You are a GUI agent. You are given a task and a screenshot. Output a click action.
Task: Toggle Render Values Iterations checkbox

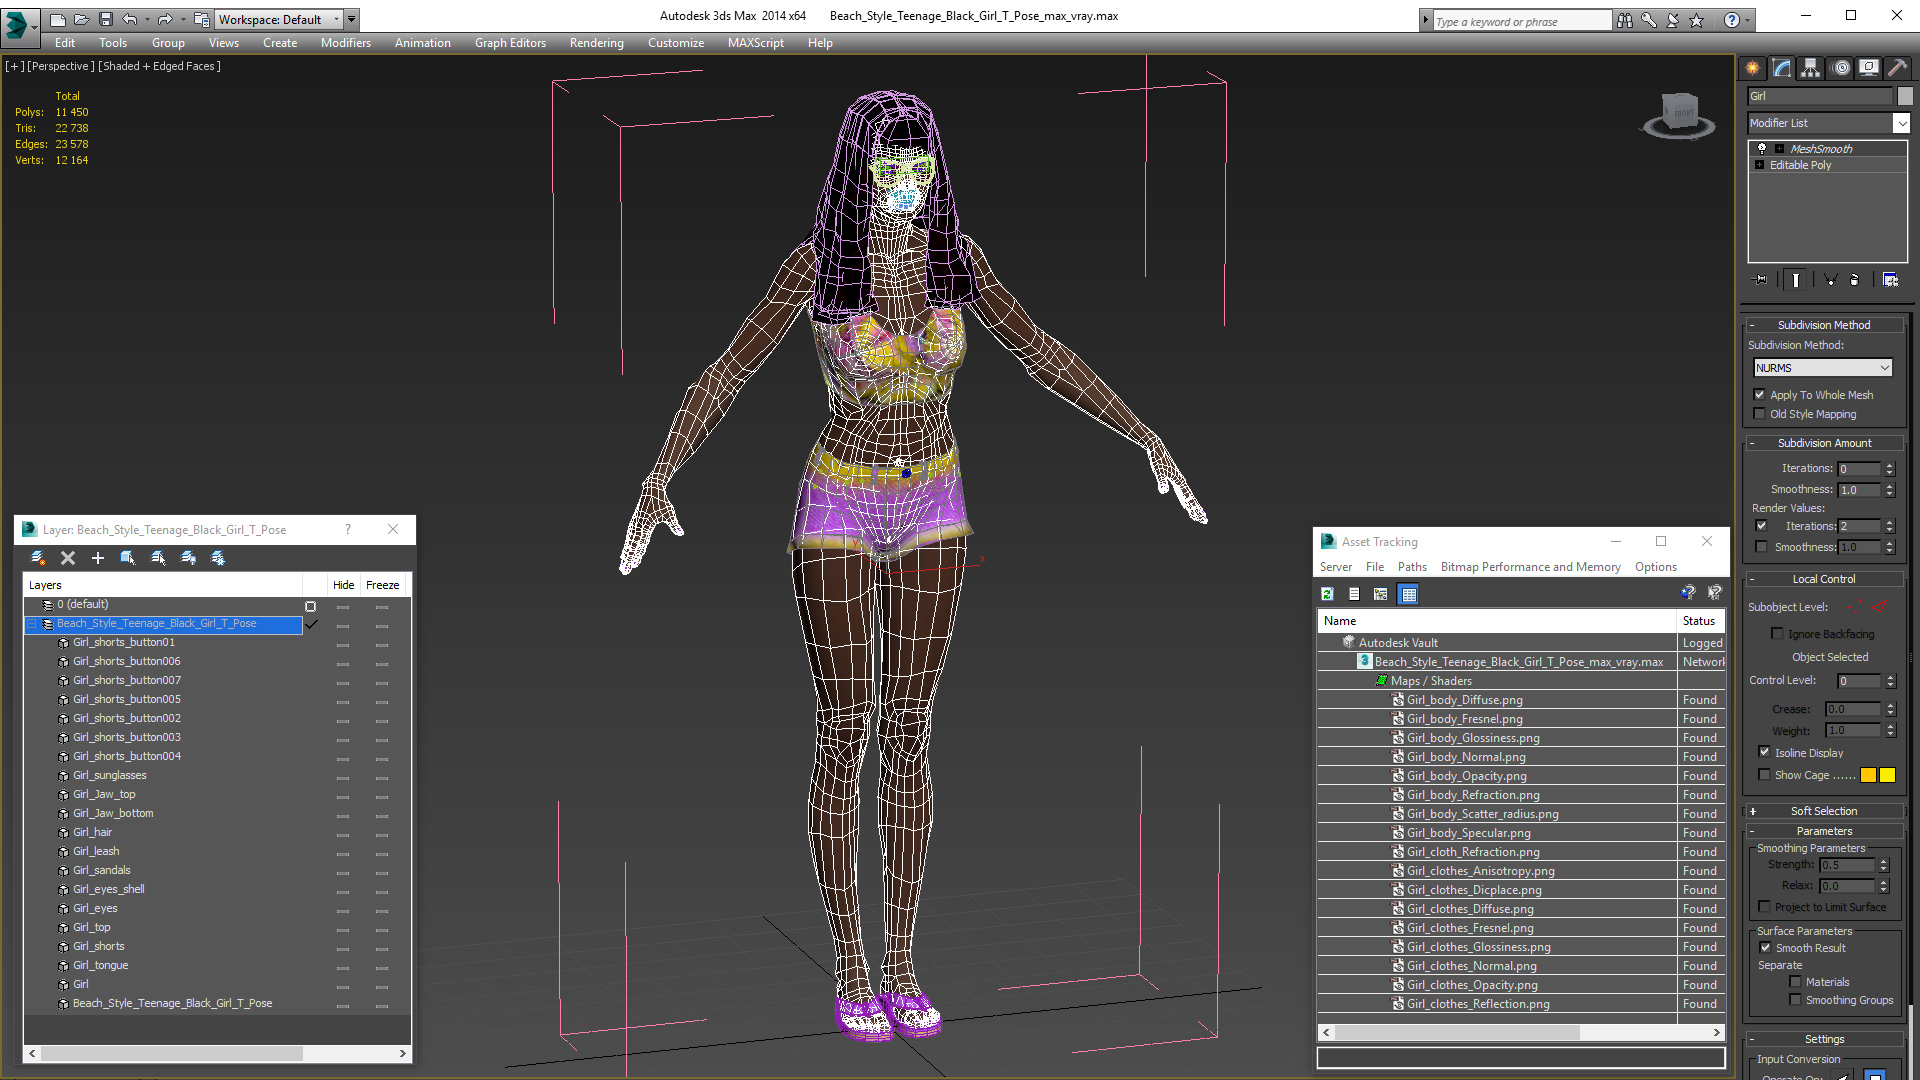click(x=1762, y=526)
